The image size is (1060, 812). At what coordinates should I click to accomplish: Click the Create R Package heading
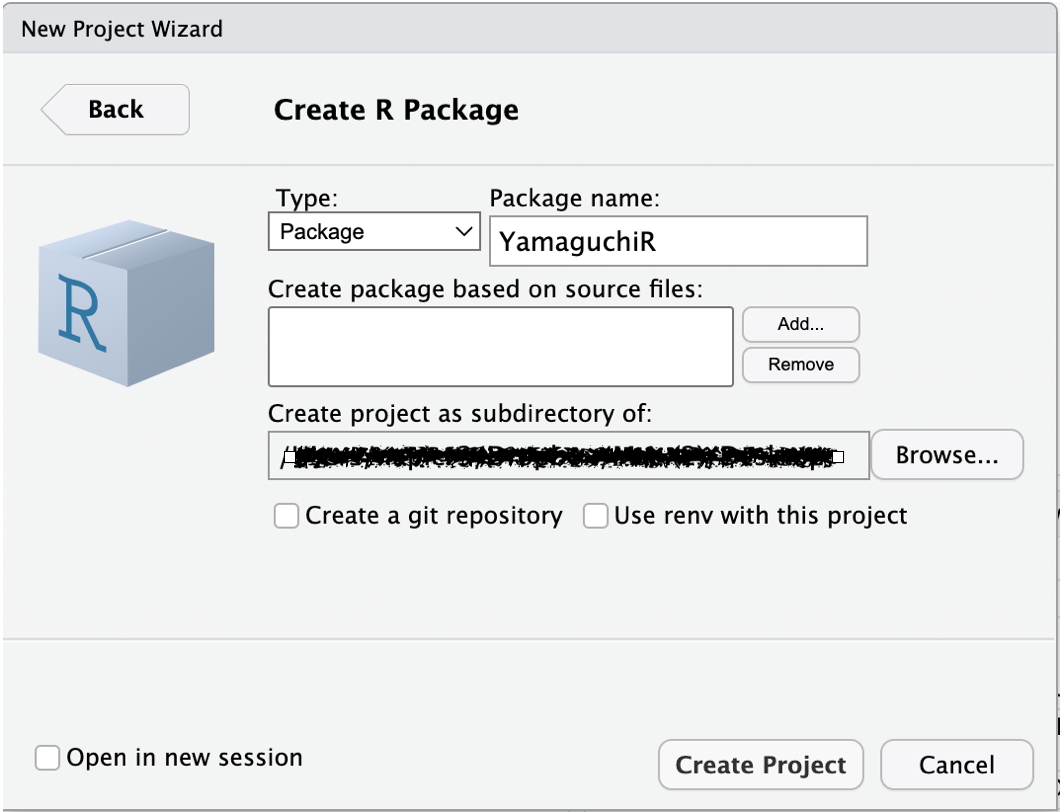click(396, 109)
